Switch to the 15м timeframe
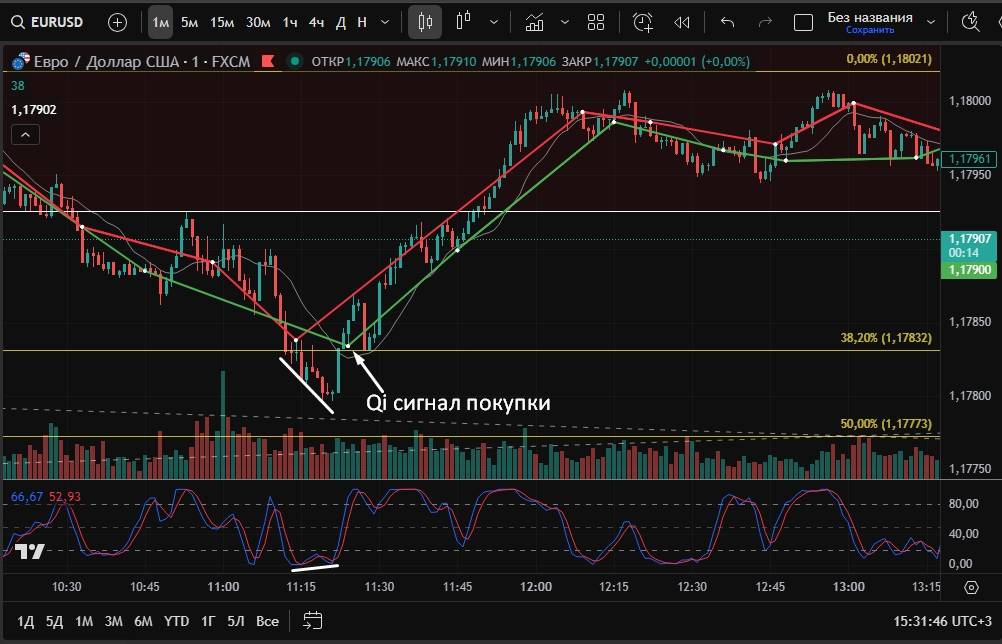The image size is (1002, 644). 222,21
